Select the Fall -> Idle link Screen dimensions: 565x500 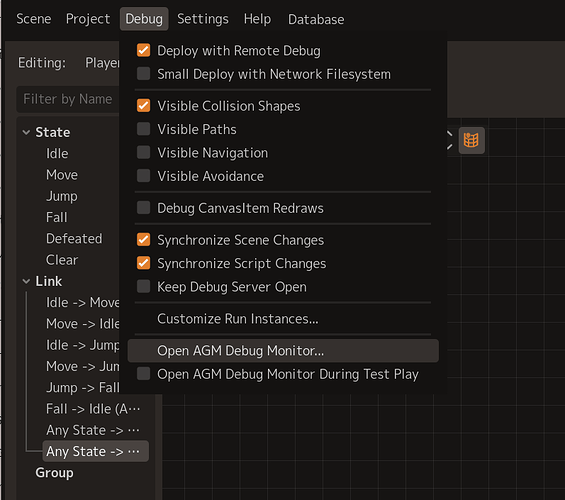coord(93,409)
